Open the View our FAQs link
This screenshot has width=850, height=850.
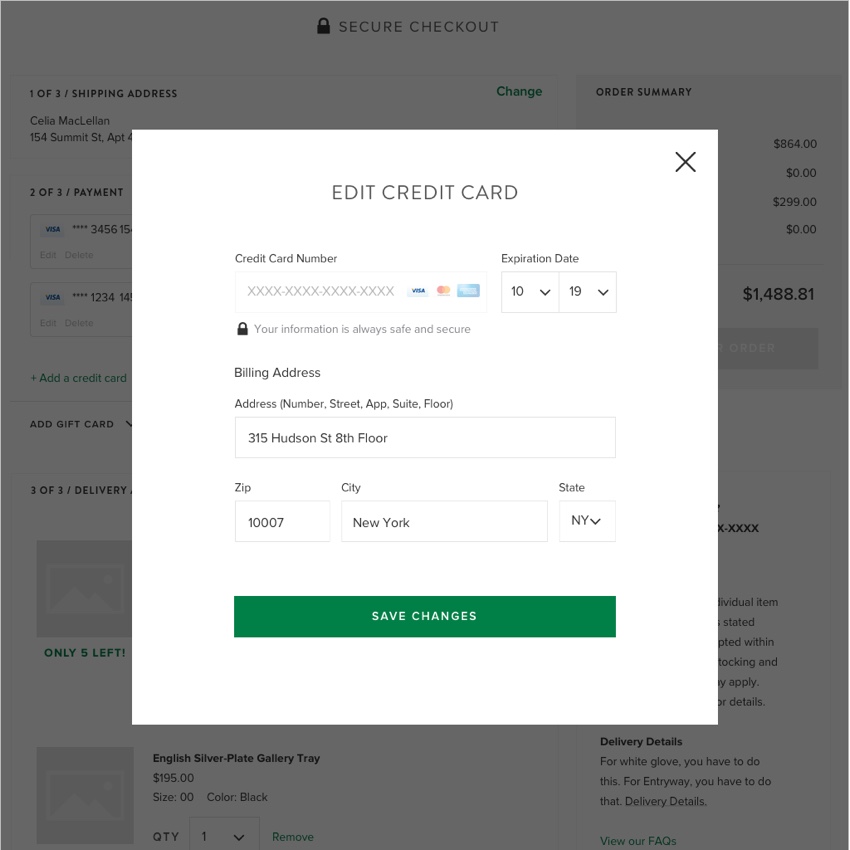click(638, 841)
